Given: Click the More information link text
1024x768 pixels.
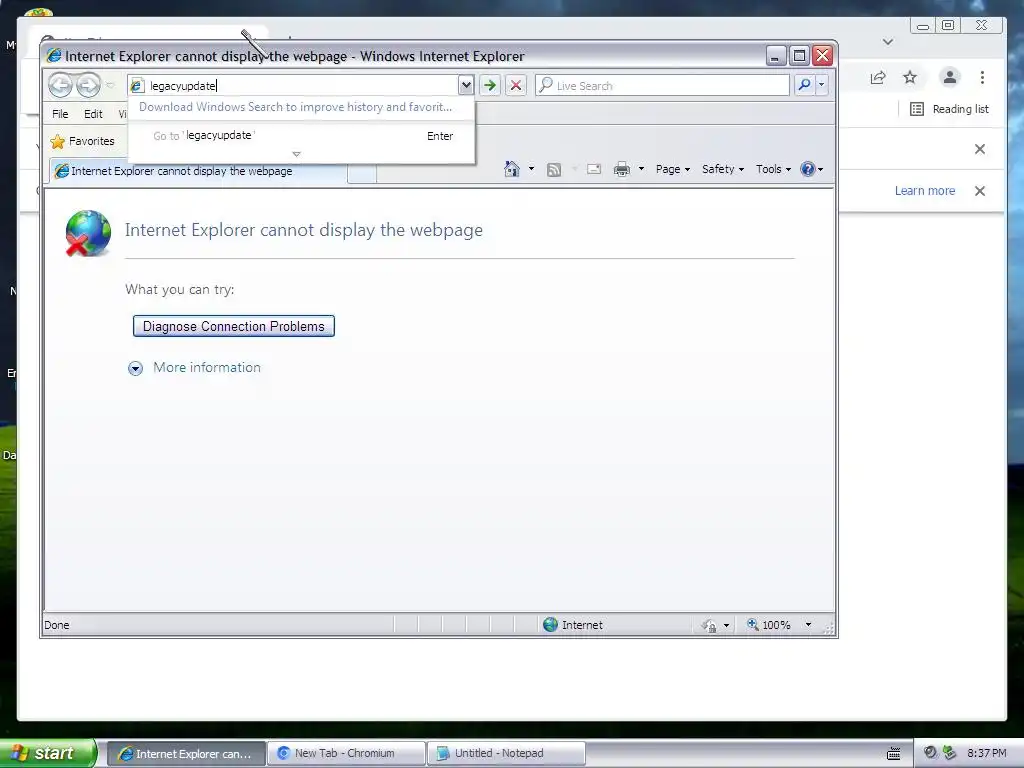Looking at the screenshot, I should point(207,367).
